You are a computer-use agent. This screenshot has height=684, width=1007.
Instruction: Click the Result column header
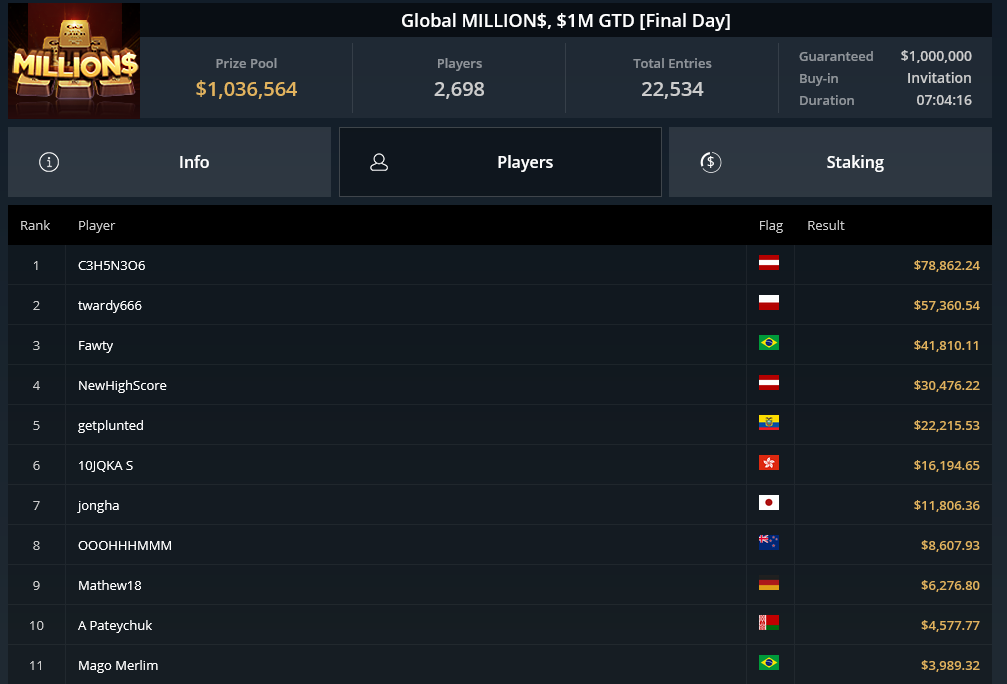[x=825, y=225]
